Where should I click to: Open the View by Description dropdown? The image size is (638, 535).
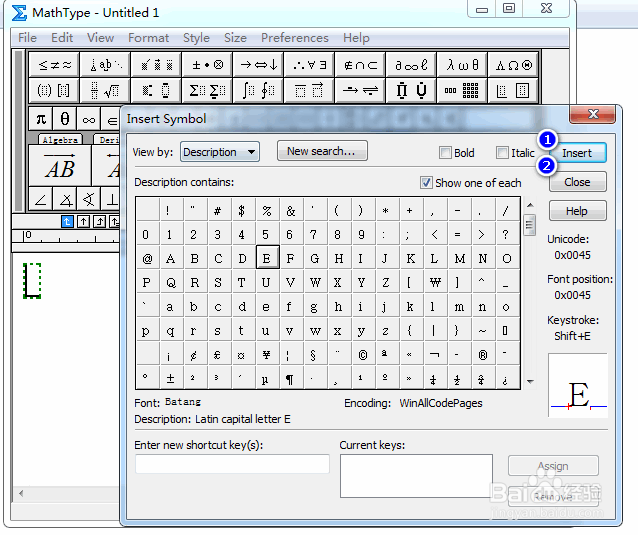(220, 152)
